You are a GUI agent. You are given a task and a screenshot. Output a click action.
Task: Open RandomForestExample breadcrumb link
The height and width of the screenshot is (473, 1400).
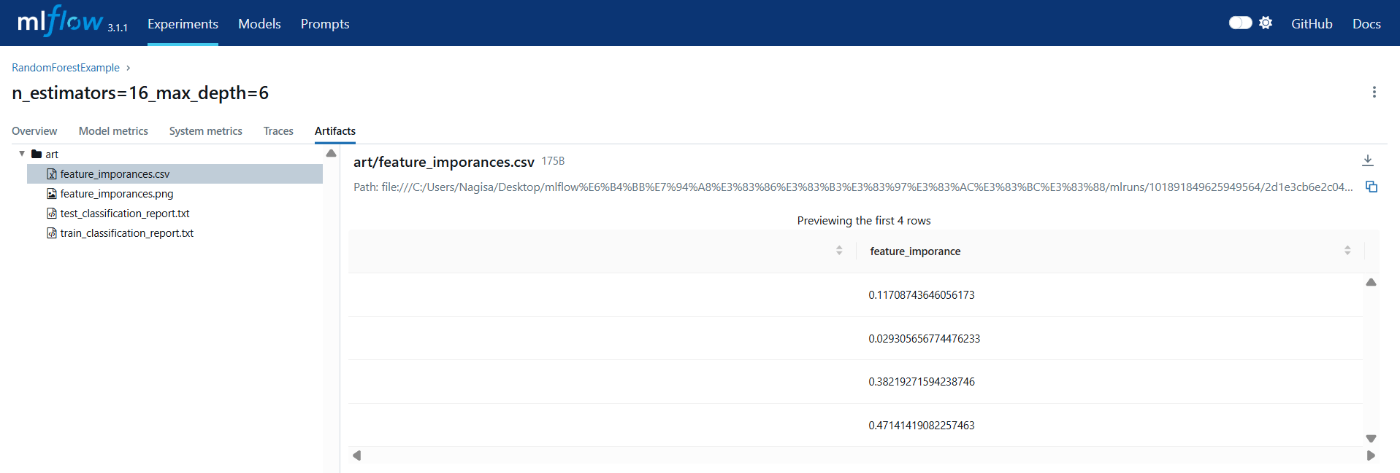[x=65, y=68]
